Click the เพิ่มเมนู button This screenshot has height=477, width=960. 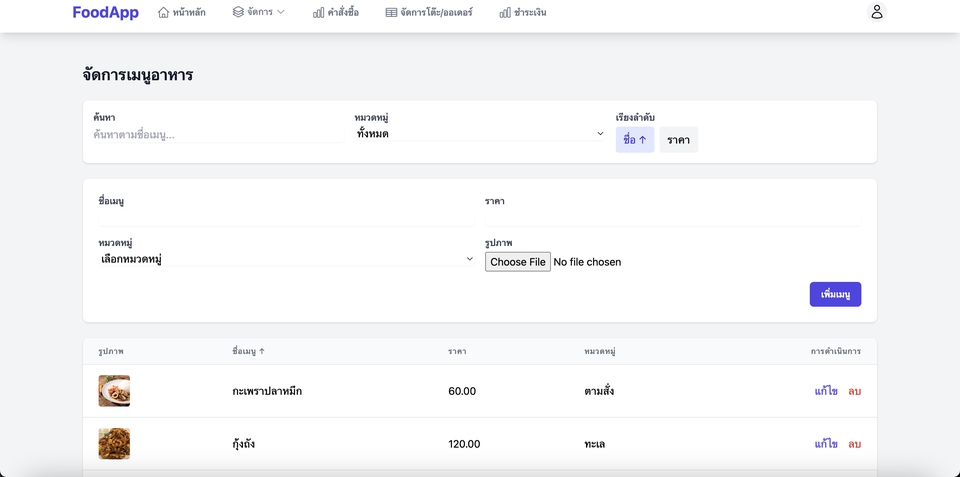point(835,294)
